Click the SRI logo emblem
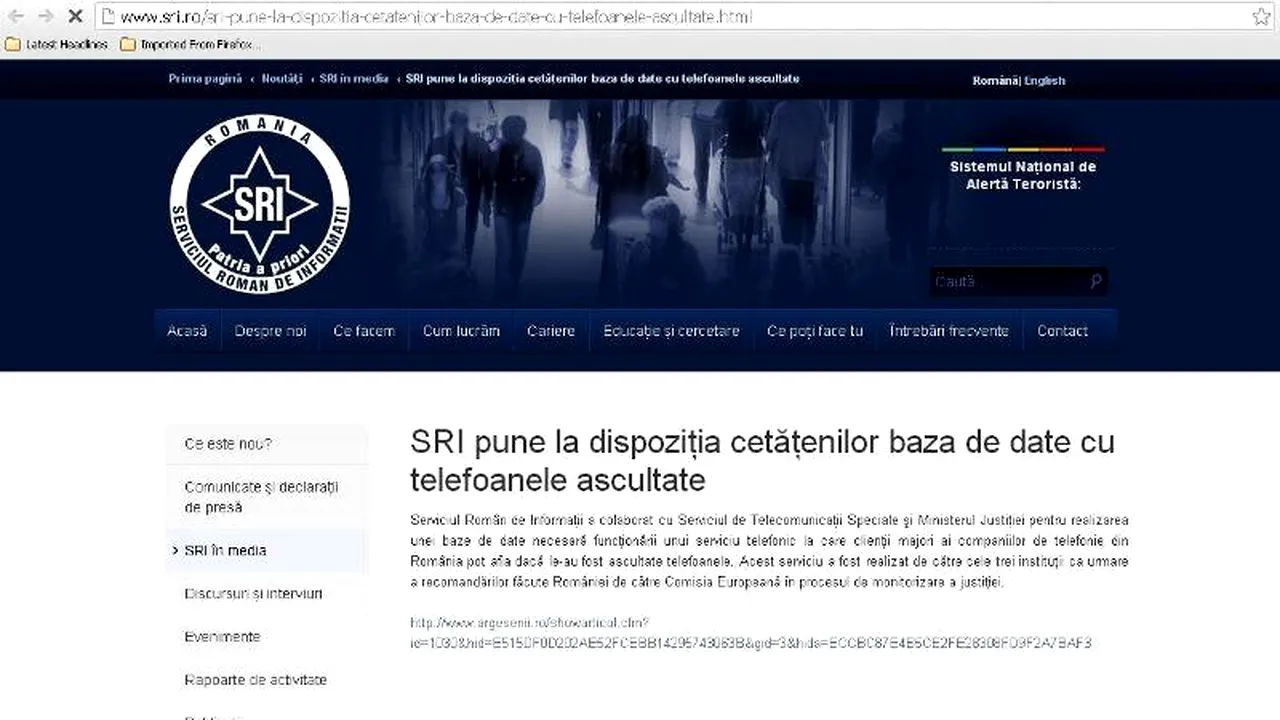 [x=259, y=203]
